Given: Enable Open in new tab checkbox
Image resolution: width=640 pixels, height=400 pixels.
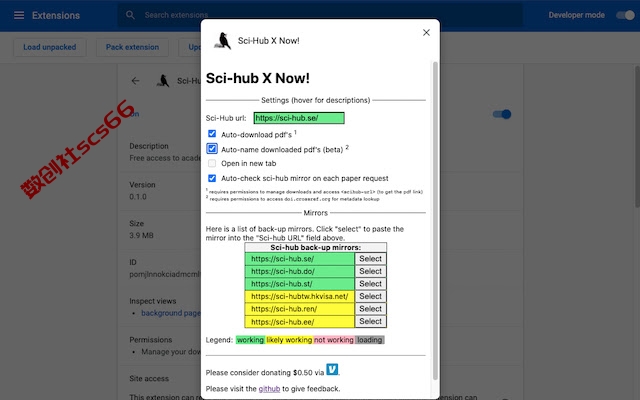Looking at the screenshot, I should [x=212, y=163].
